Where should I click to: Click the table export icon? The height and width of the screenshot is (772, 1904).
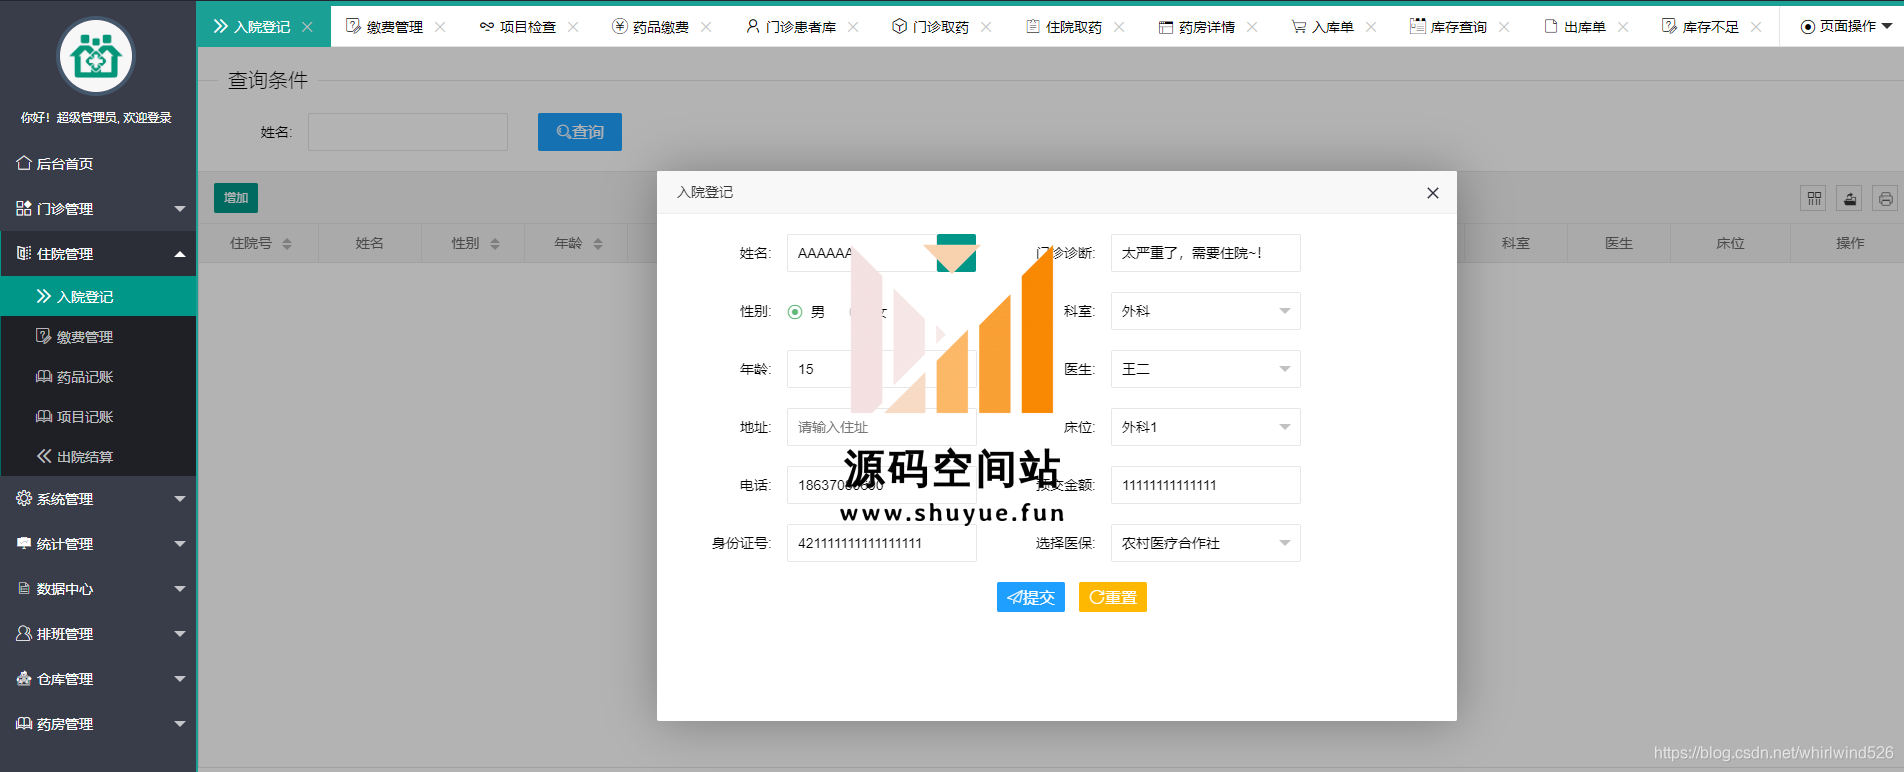click(1850, 198)
